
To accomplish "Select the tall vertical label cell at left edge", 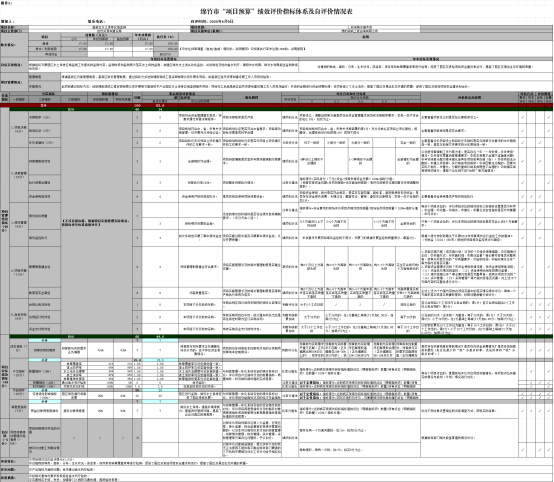I will [5, 221].
